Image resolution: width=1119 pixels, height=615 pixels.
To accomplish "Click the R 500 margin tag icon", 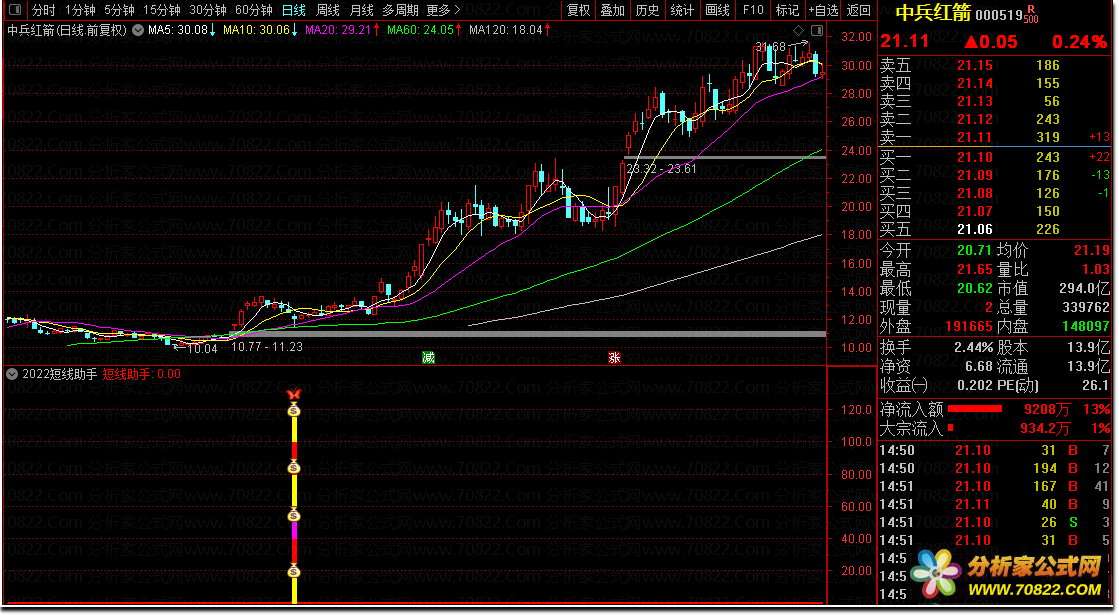I will (1031, 14).
